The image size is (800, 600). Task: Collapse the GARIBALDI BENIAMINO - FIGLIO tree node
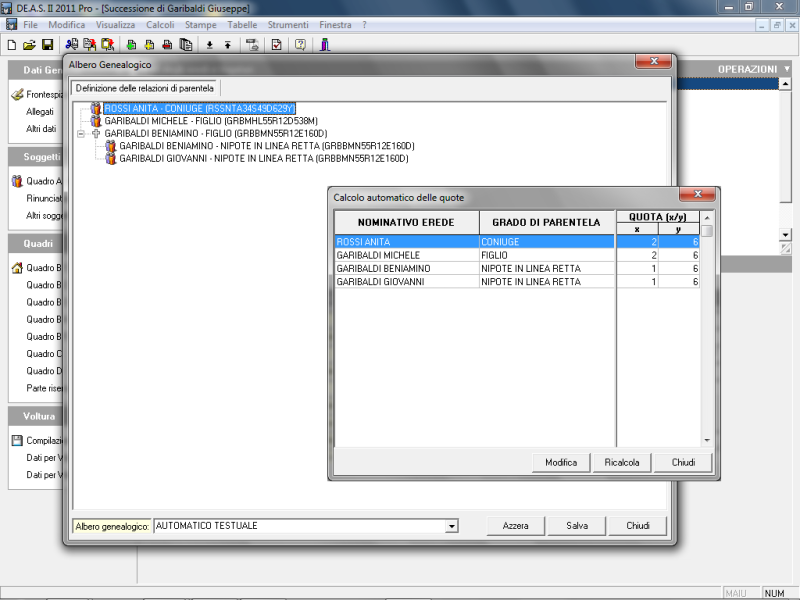coord(80,133)
